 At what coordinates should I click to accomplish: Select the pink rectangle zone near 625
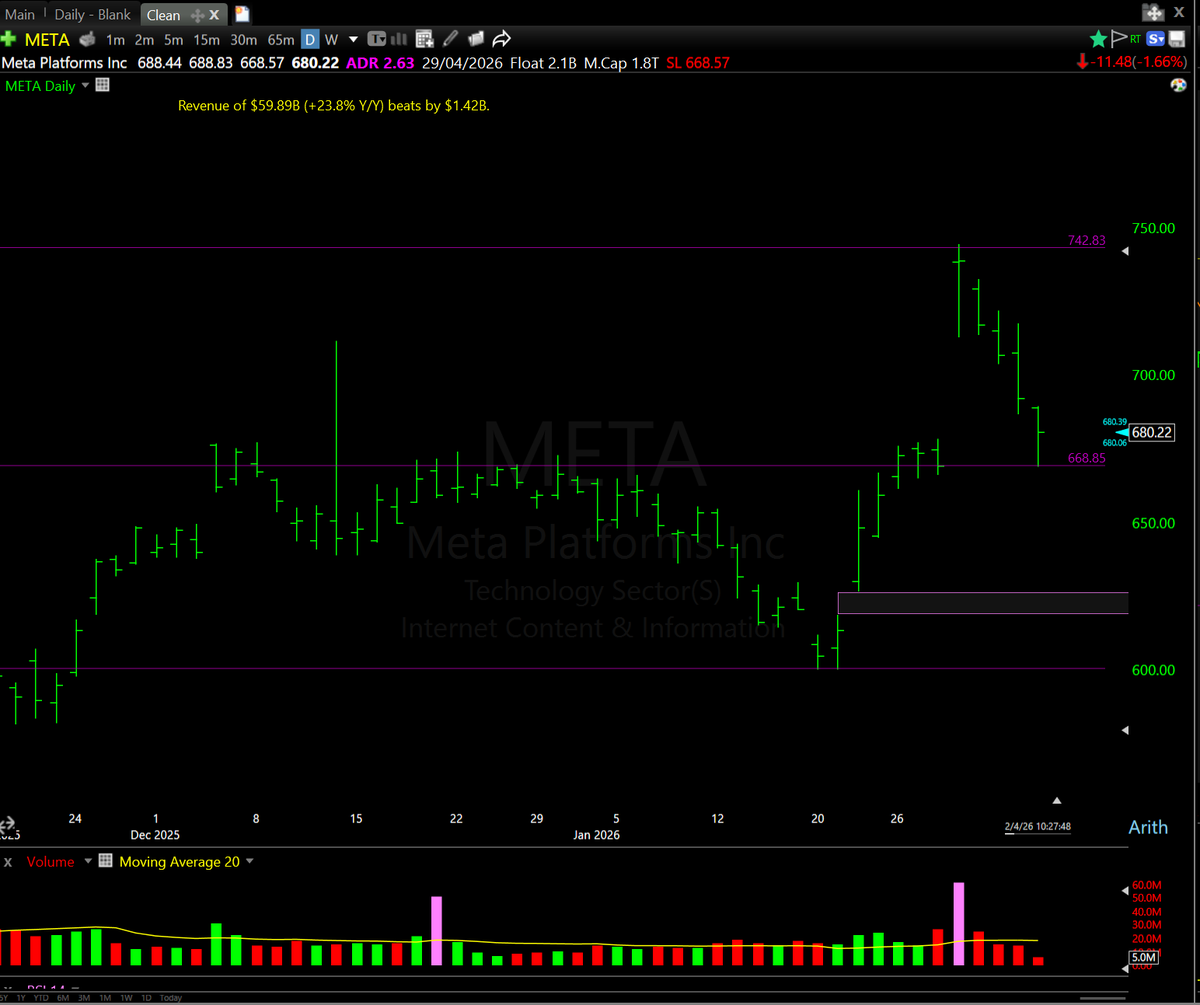point(982,603)
